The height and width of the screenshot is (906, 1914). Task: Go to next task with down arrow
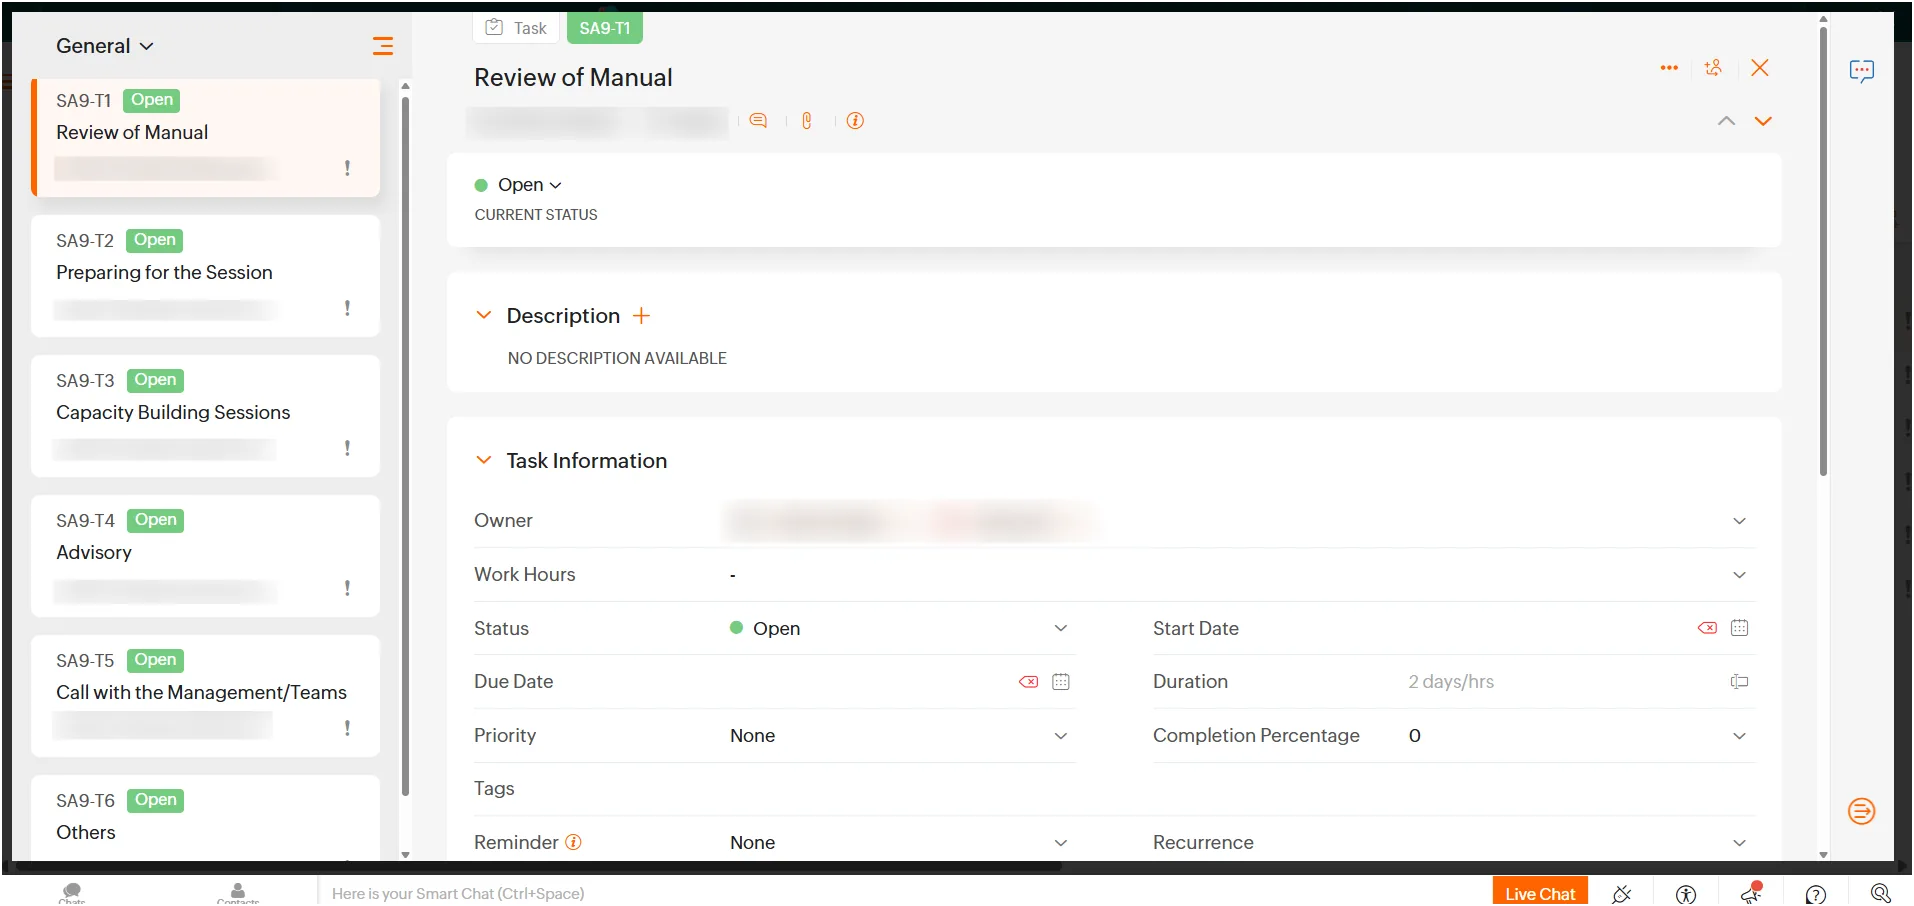[x=1763, y=121]
